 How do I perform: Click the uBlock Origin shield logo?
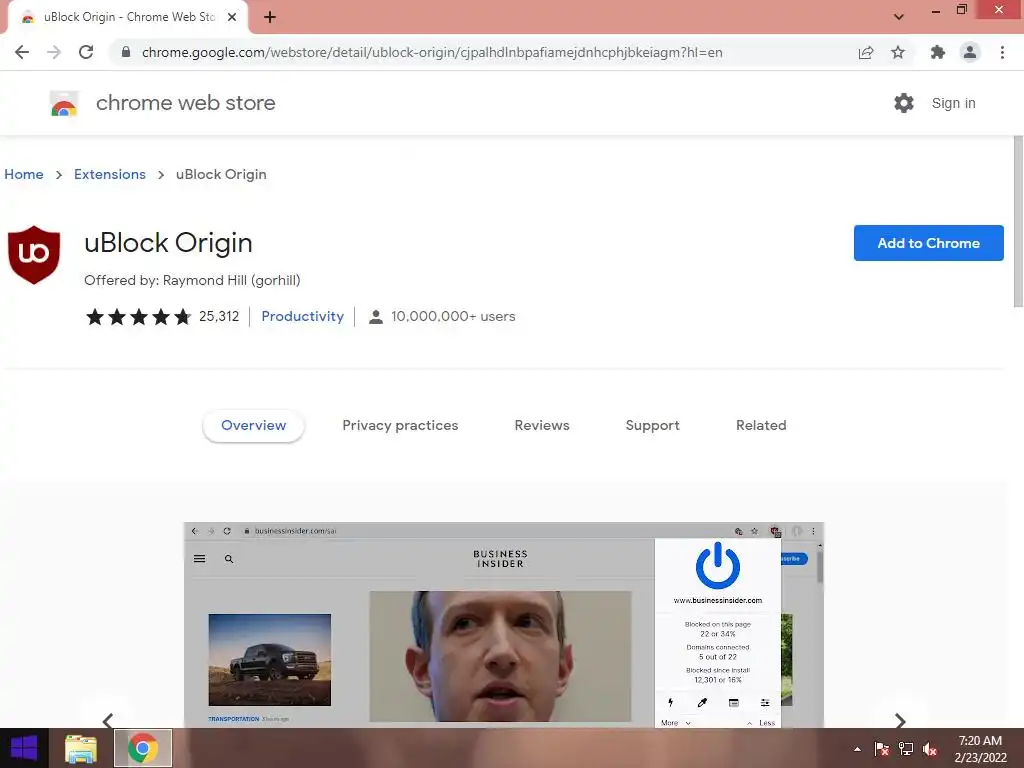point(34,255)
